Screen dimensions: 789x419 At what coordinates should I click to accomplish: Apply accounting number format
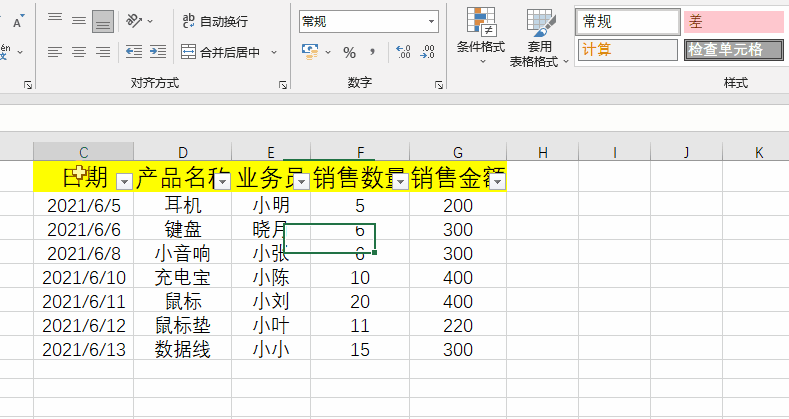[x=309, y=52]
